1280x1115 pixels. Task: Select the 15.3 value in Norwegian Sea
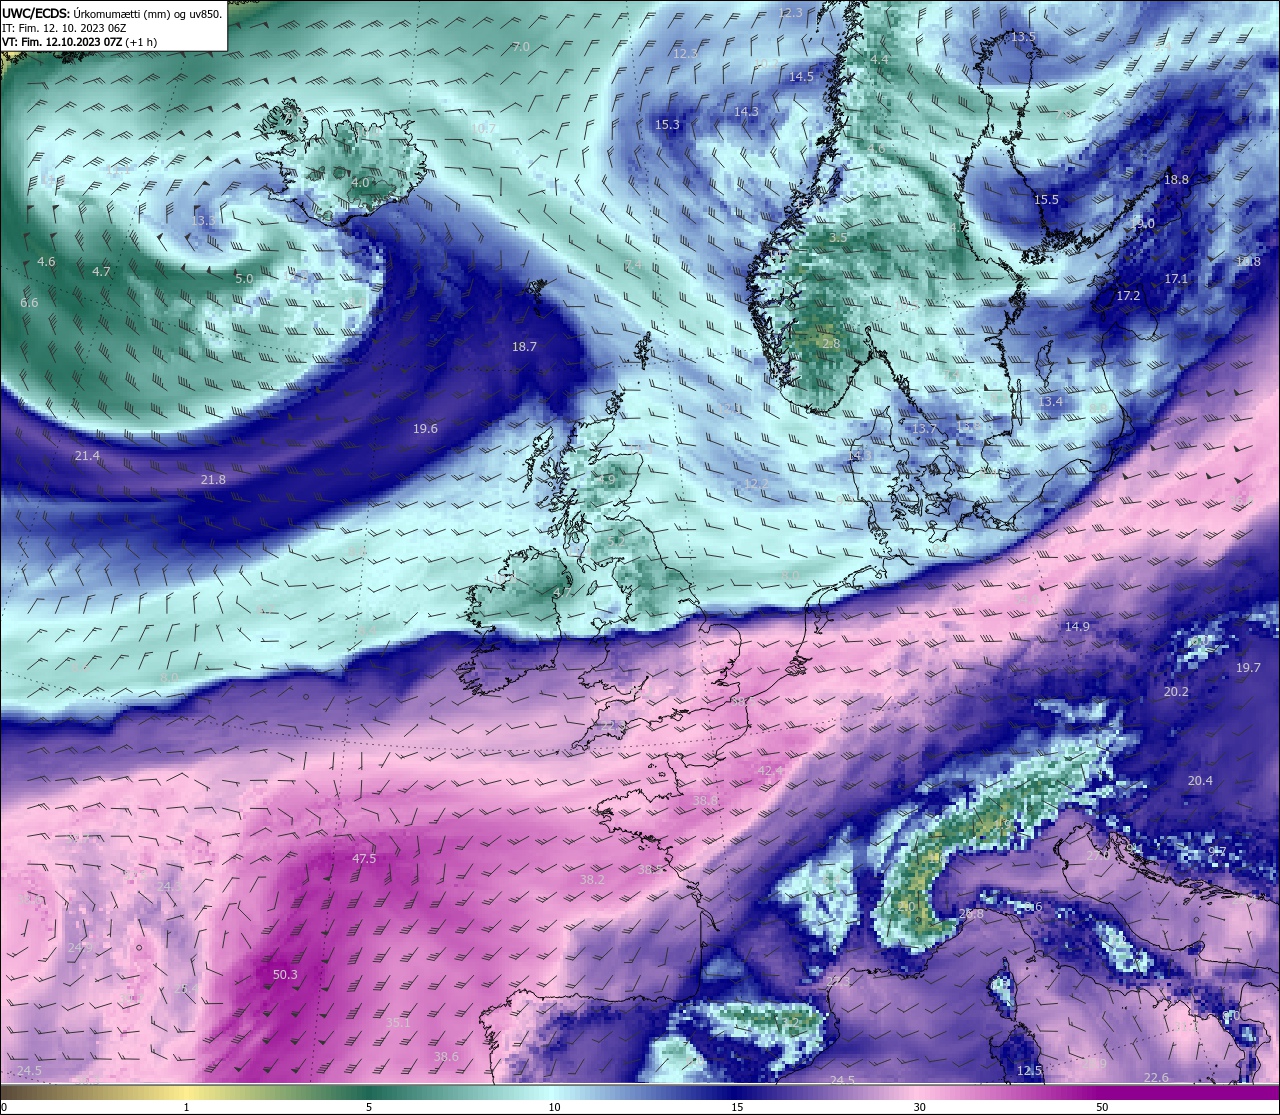coord(667,125)
